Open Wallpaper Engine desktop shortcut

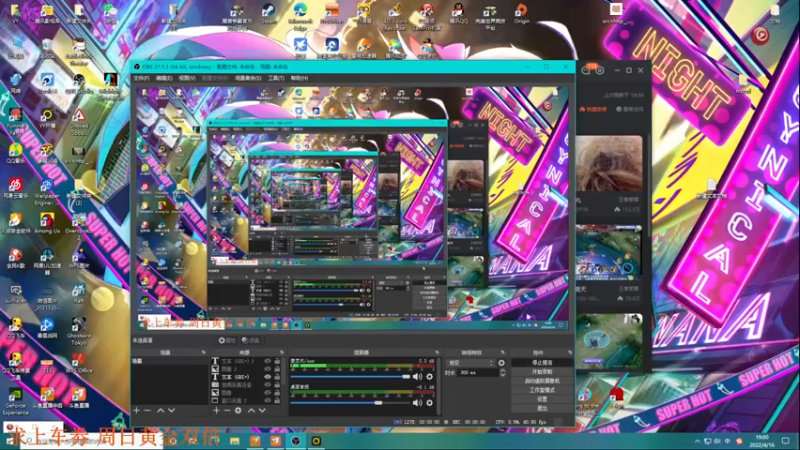click(47, 191)
